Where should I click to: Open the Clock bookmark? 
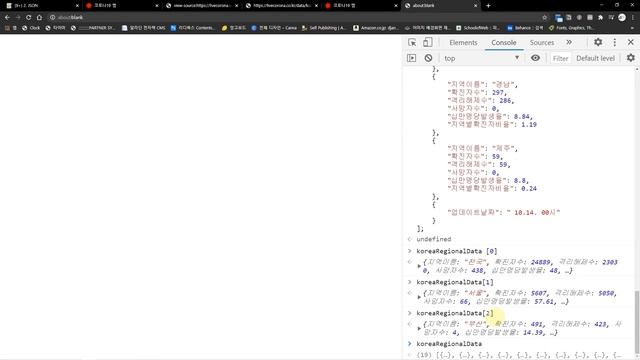(31, 28)
